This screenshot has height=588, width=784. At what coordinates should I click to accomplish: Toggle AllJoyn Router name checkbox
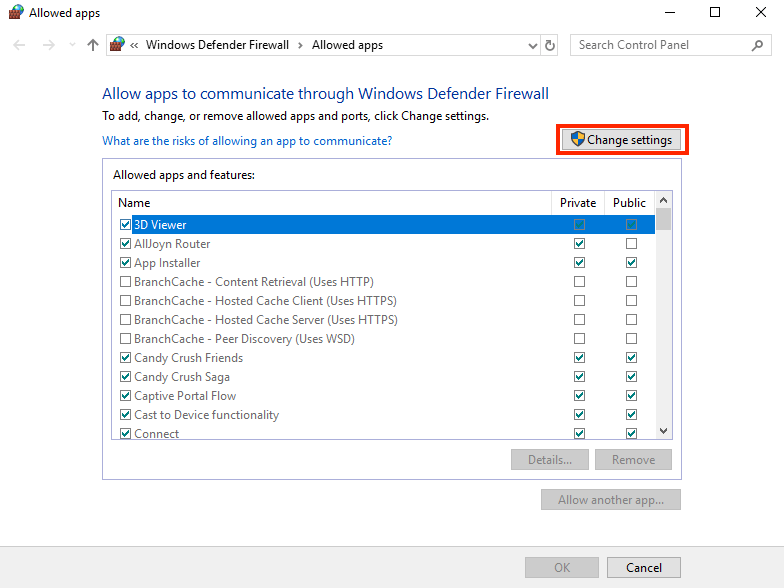(126, 244)
